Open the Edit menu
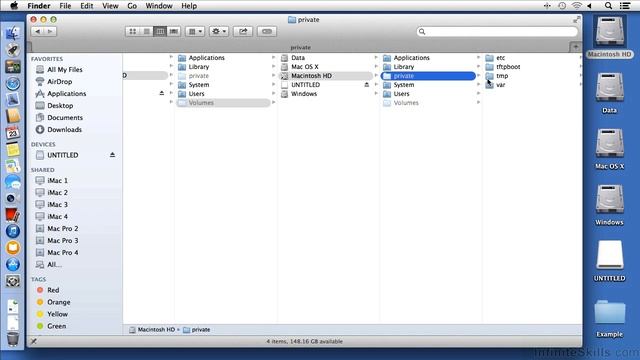The width and height of the screenshot is (640, 360). pos(87,6)
